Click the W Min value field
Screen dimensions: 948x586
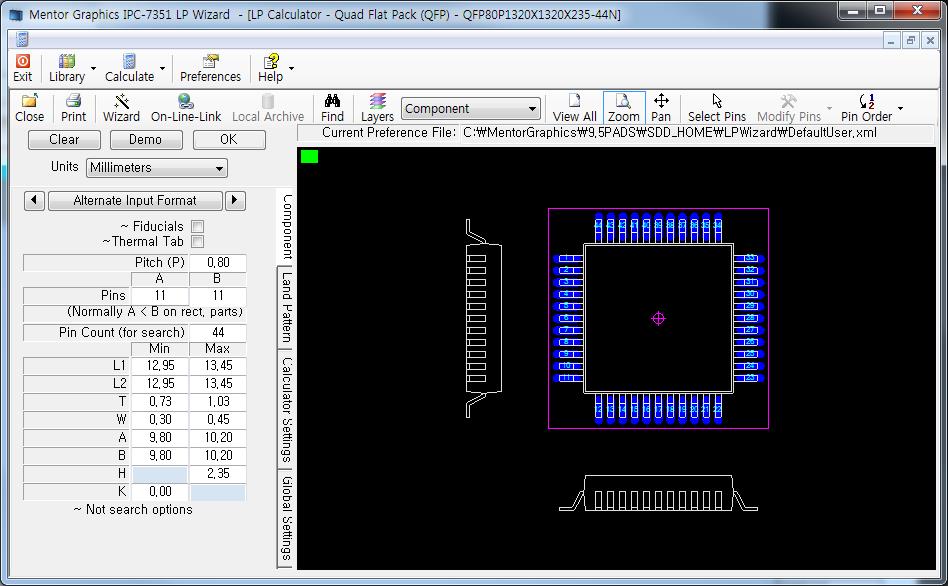point(160,420)
